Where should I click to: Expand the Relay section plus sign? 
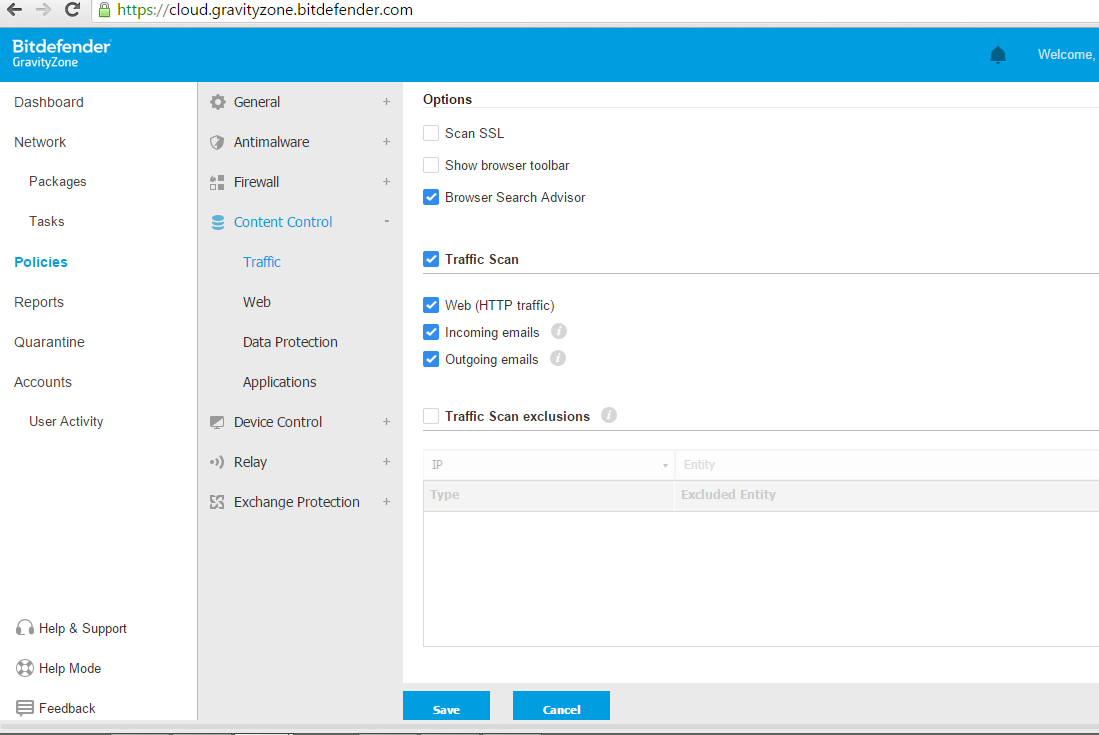point(386,462)
